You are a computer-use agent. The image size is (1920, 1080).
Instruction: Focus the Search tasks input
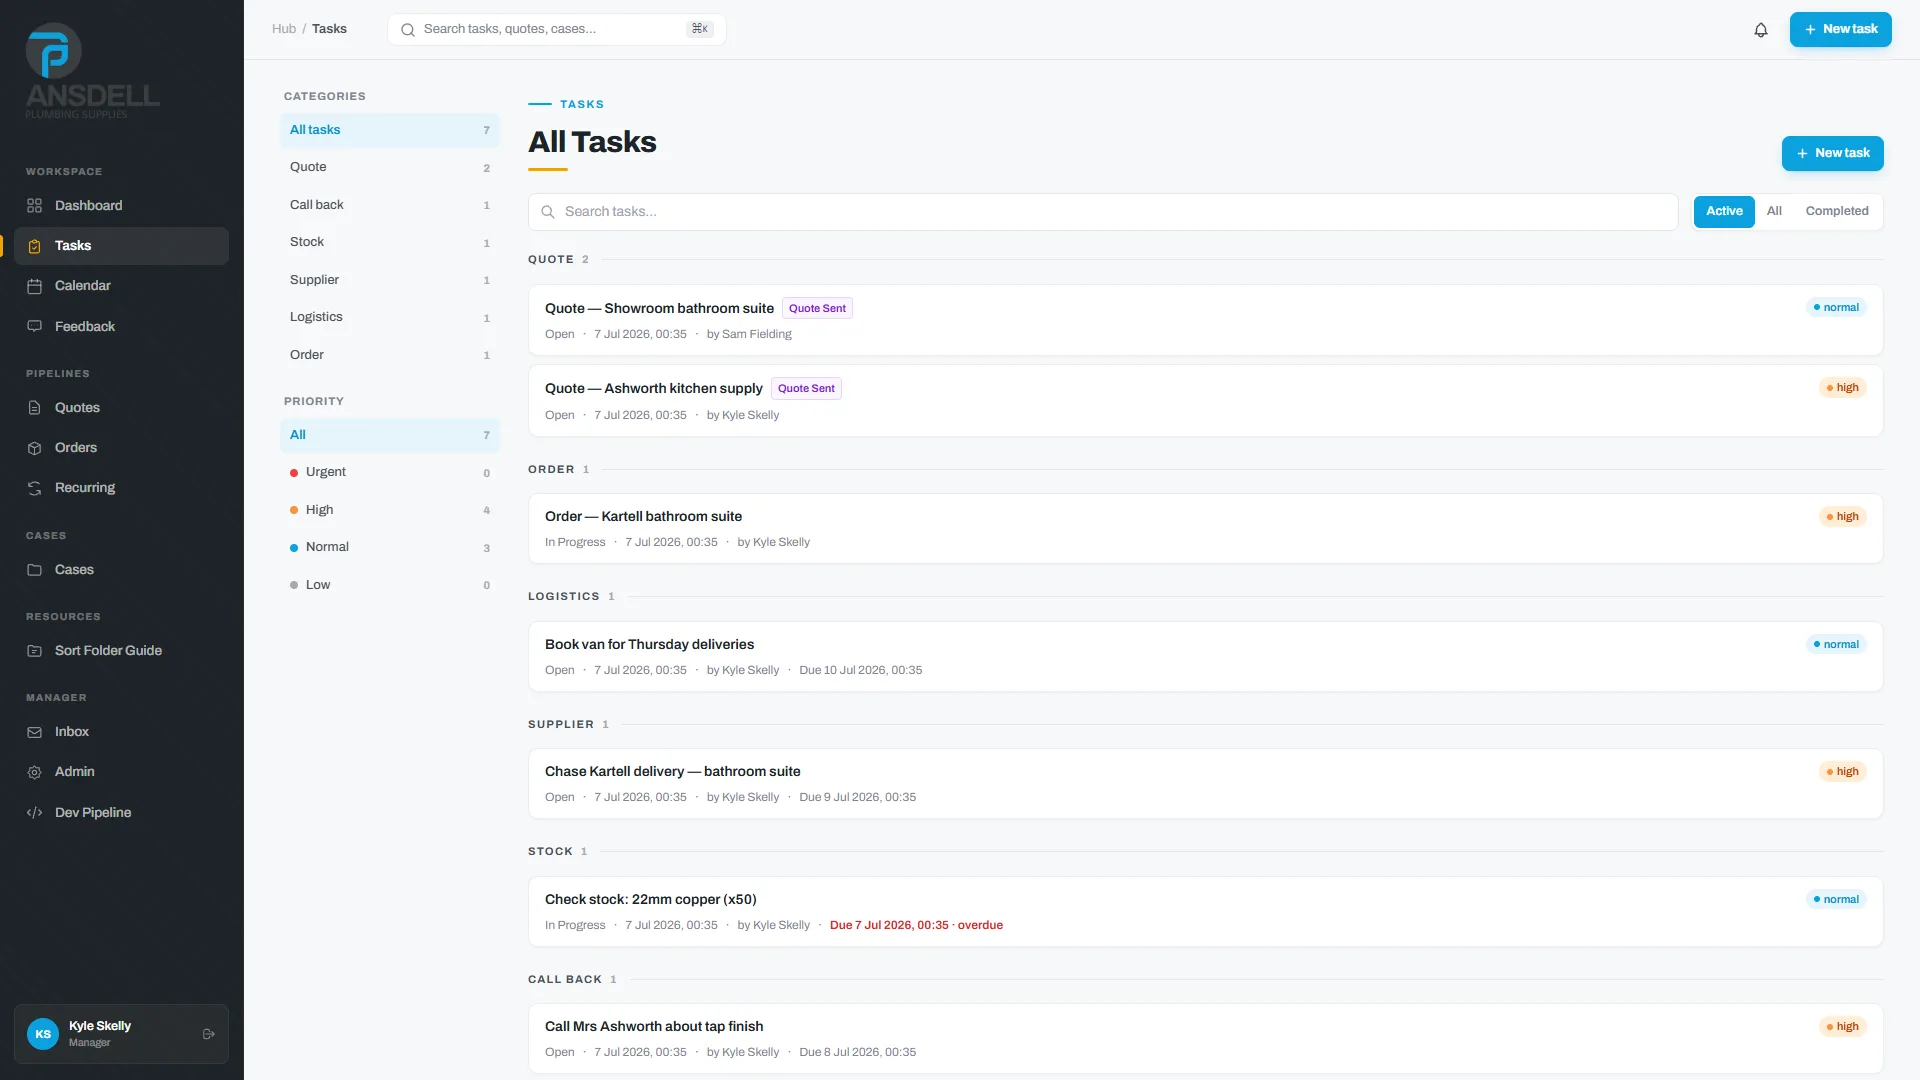coord(1103,212)
